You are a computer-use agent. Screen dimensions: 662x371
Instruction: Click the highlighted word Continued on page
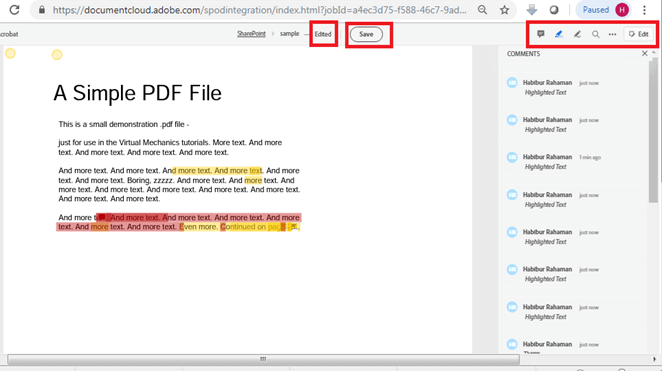[x=252, y=227]
